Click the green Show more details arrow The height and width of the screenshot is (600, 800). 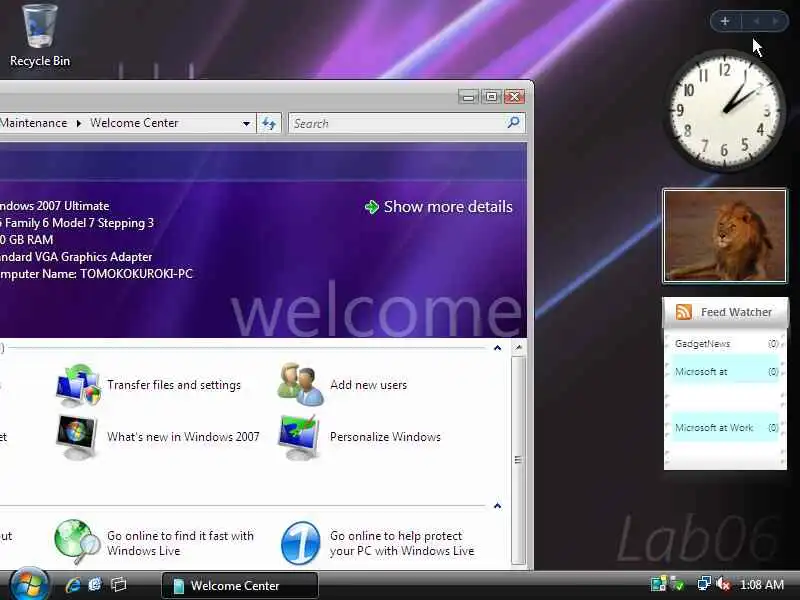(x=371, y=207)
